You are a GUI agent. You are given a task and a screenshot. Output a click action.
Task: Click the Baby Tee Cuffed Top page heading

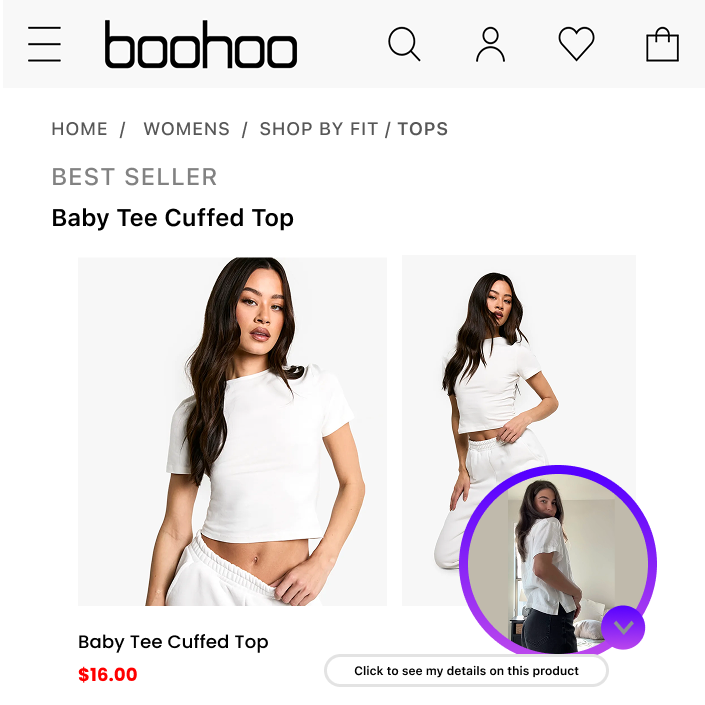(x=173, y=218)
